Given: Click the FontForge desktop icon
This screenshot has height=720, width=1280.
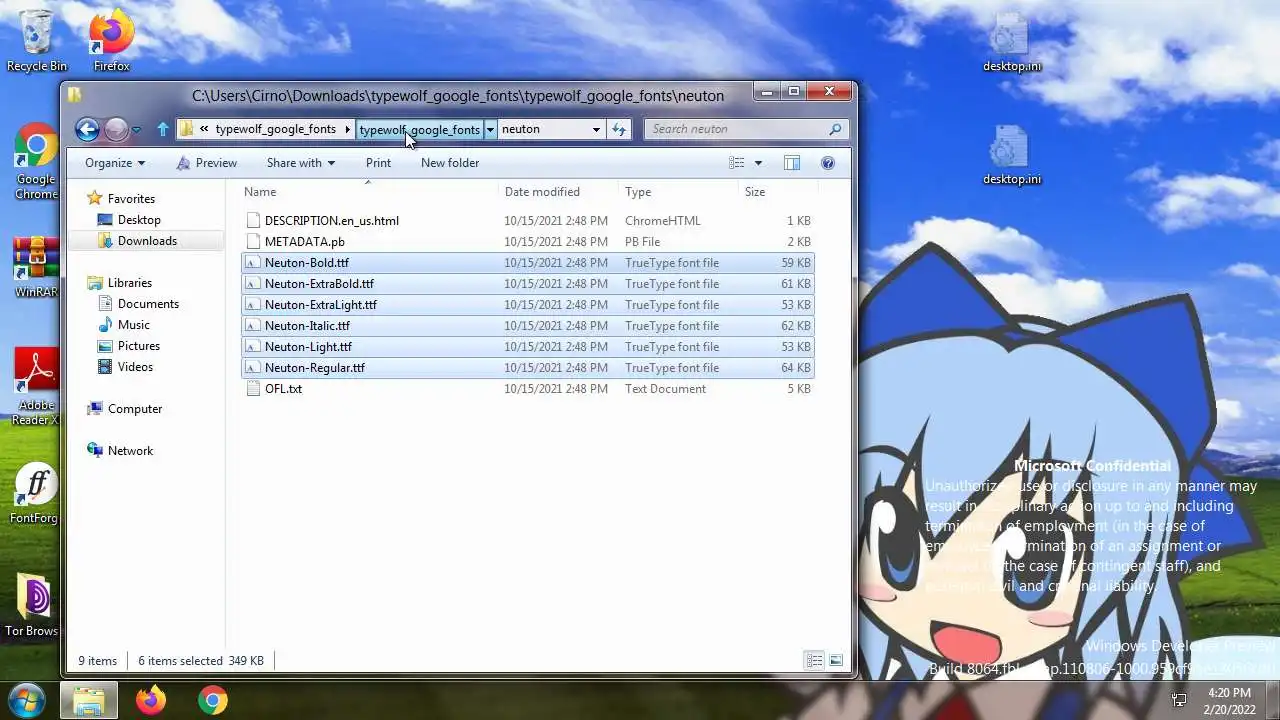Looking at the screenshot, I should click(36, 494).
